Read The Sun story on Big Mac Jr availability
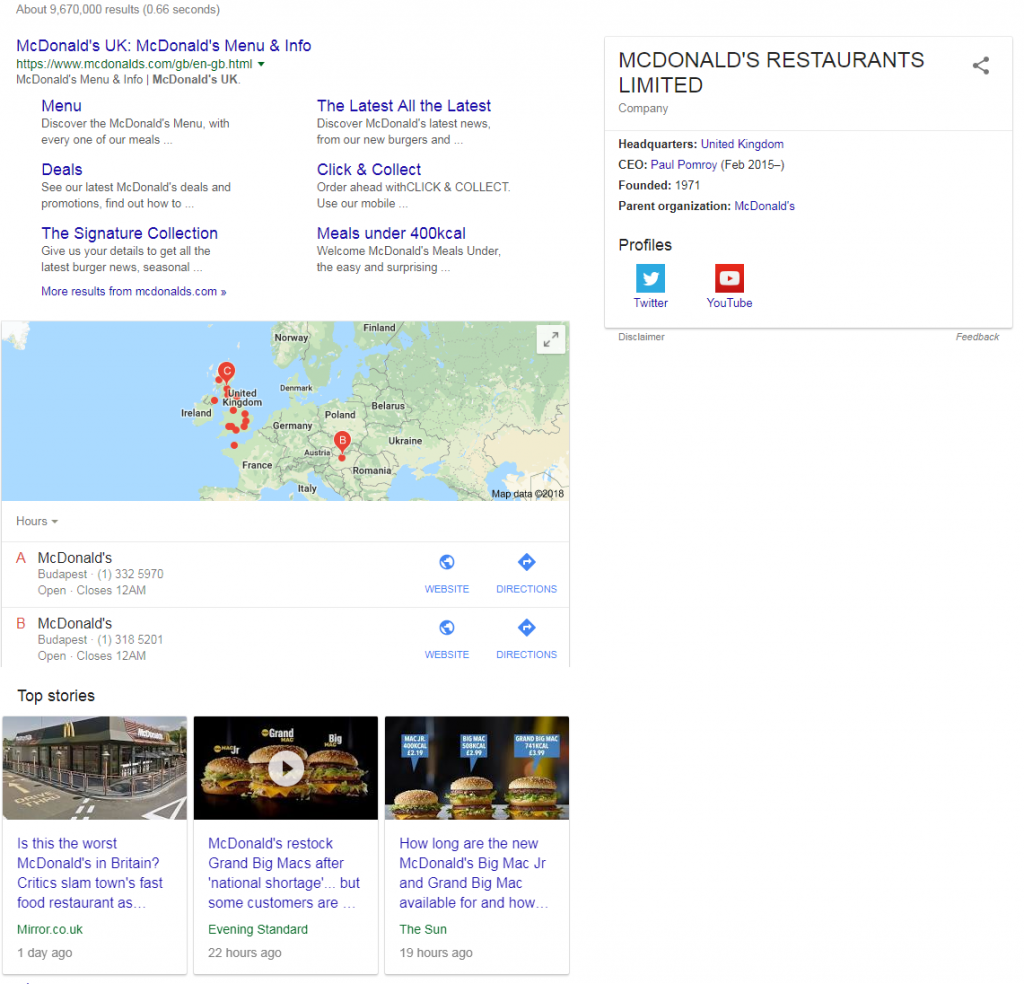1024x984 pixels. pos(474,873)
